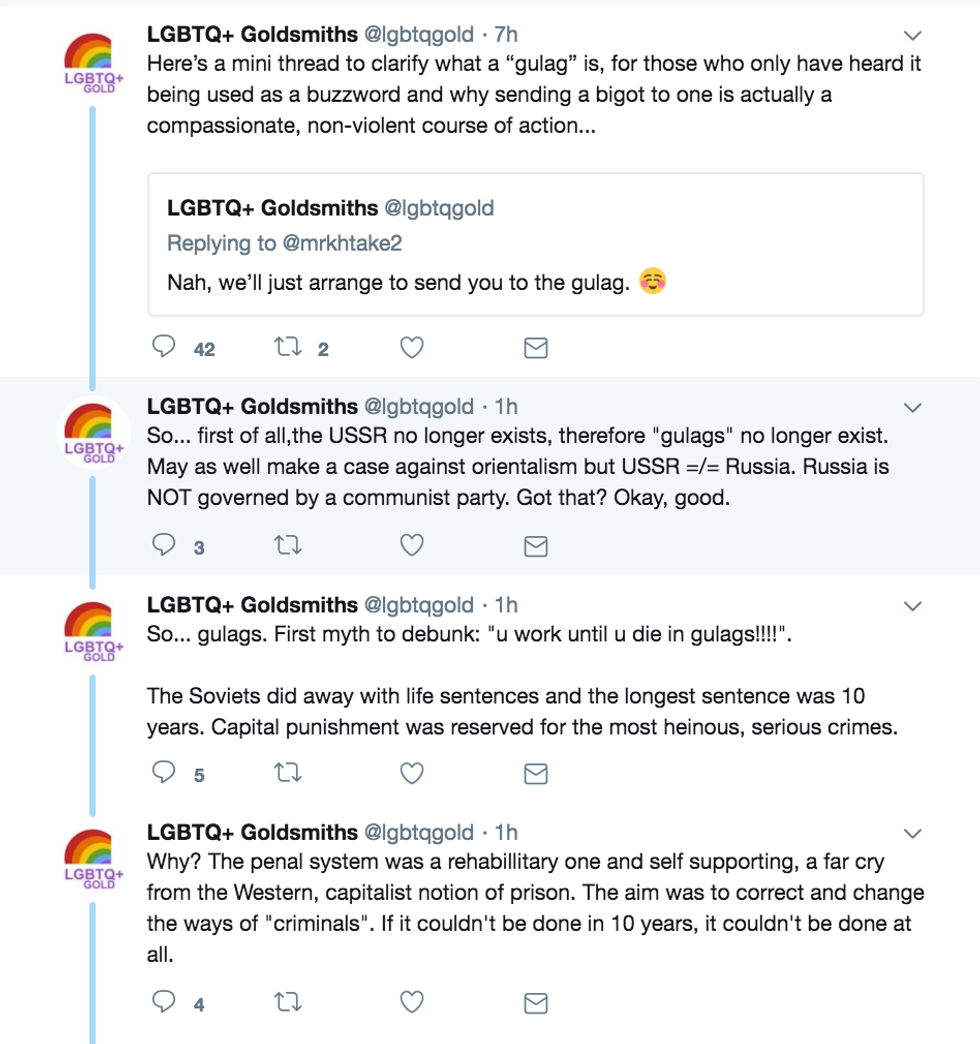Viewport: 980px width, 1044px height.
Task: Retweet the tweet saying USSR is not Russia
Action: 288,545
